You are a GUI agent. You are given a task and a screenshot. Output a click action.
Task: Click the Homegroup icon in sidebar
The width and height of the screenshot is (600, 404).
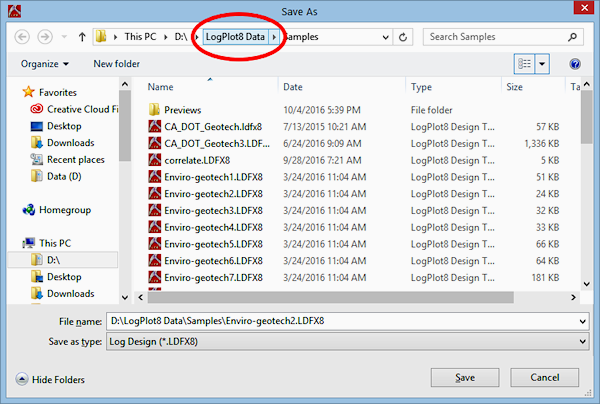coord(29,210)
